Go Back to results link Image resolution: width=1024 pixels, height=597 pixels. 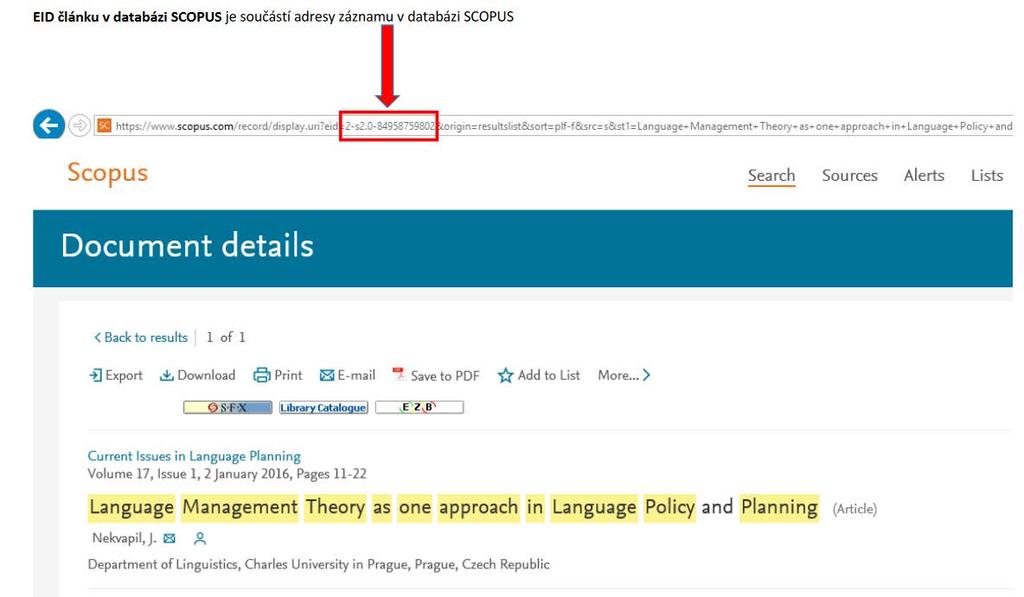tap(146, 338)
